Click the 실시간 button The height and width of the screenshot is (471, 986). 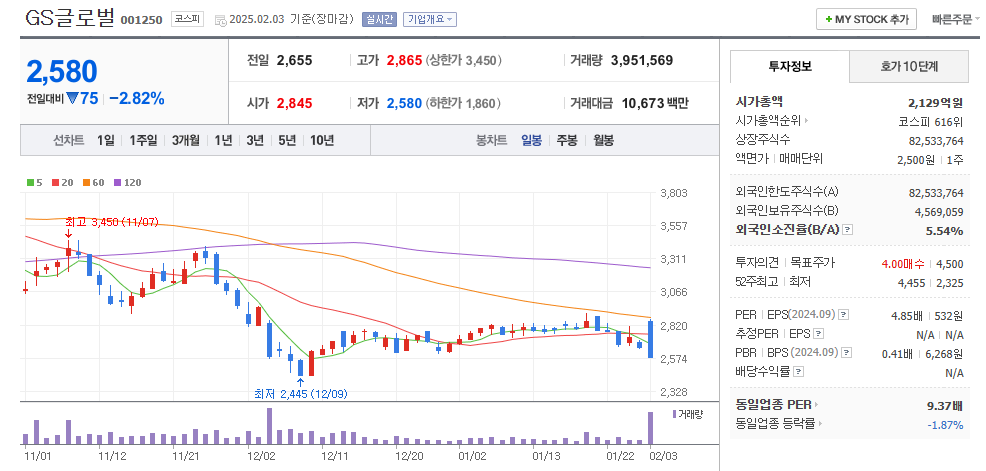(x=379, y=19)
